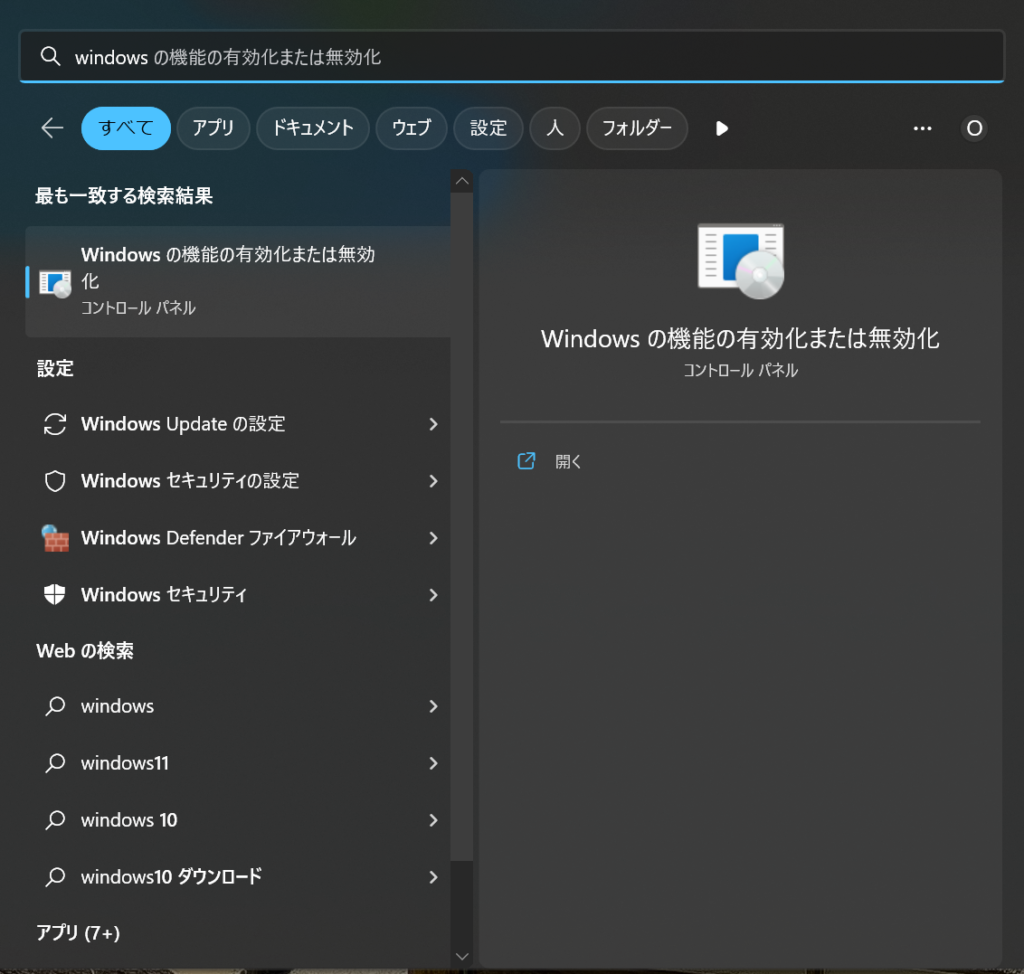Switch to the 設定 filter tab
Viewport: 1024px width, 974px height.
(x=488, y=128)
